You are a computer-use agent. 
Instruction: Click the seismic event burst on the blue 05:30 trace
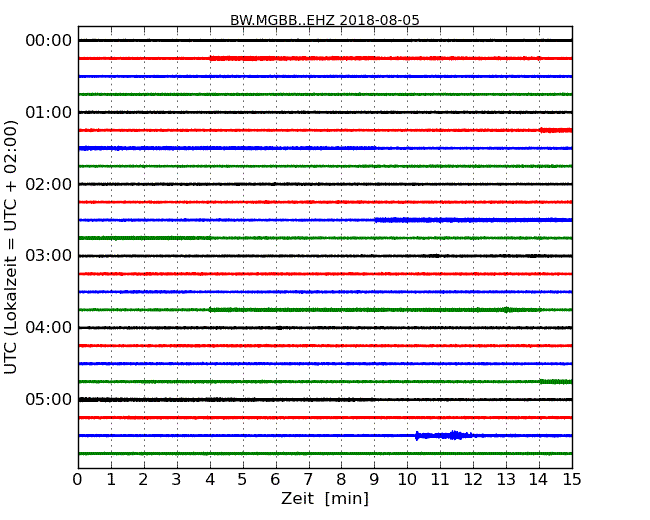pyautogui.click(x=445, y=435)
